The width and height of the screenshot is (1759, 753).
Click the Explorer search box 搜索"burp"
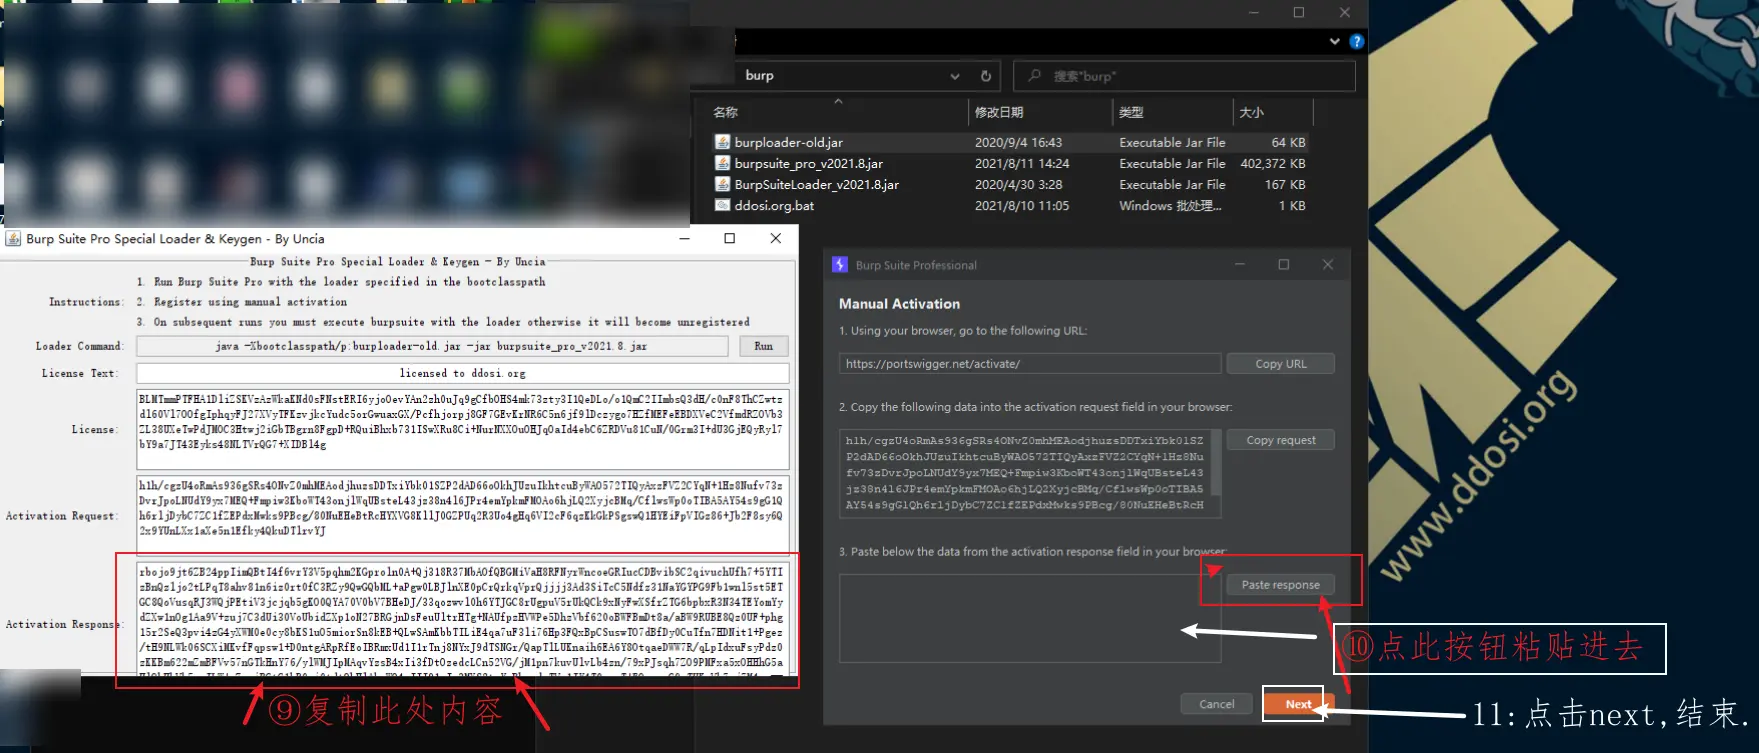(x=1185, y=76)
